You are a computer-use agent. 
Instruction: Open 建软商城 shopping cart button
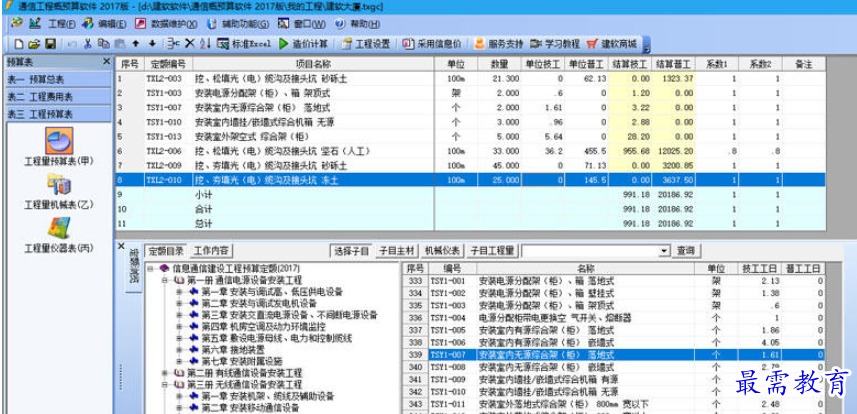point(612,44)
